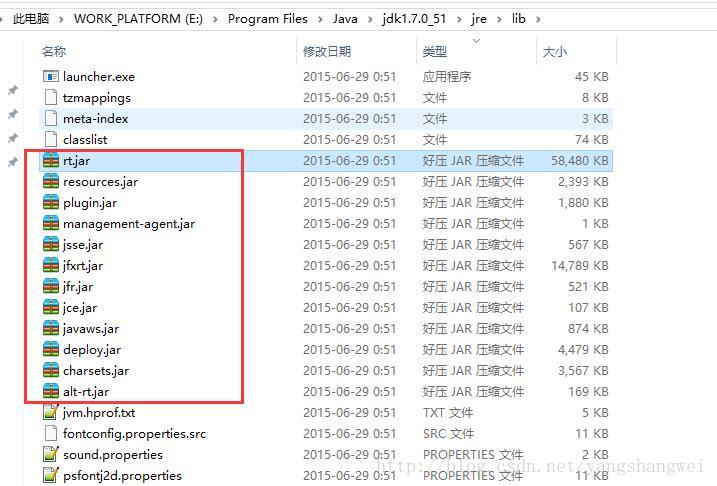Click the alt-rt.jar archive icon

(x=51, y=391)
